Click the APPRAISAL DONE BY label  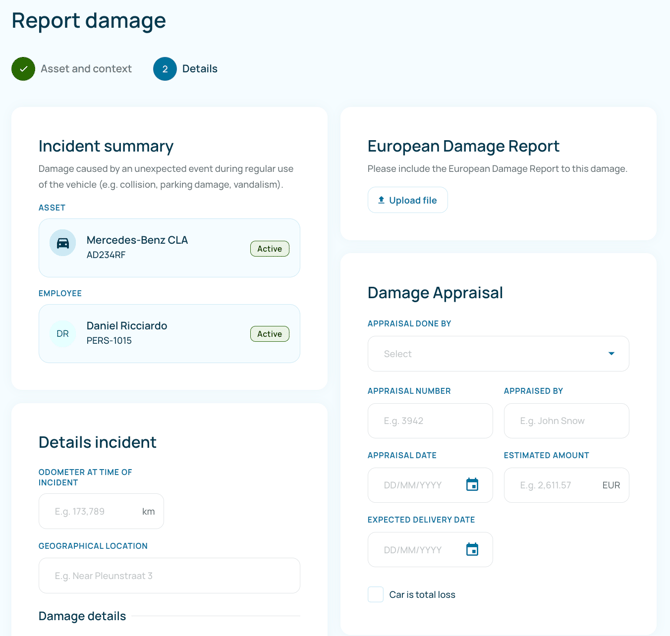click(409, 324)
